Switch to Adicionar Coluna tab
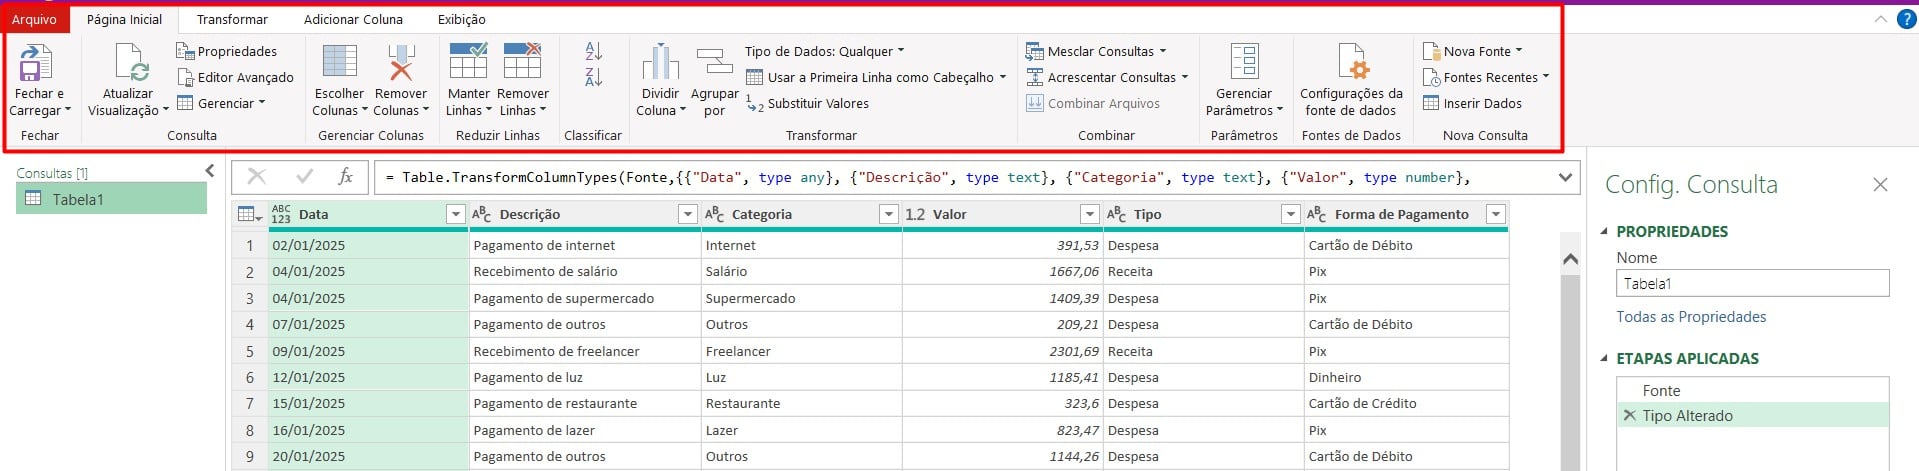Viewport: 1919px width, 471px height. 353,19
